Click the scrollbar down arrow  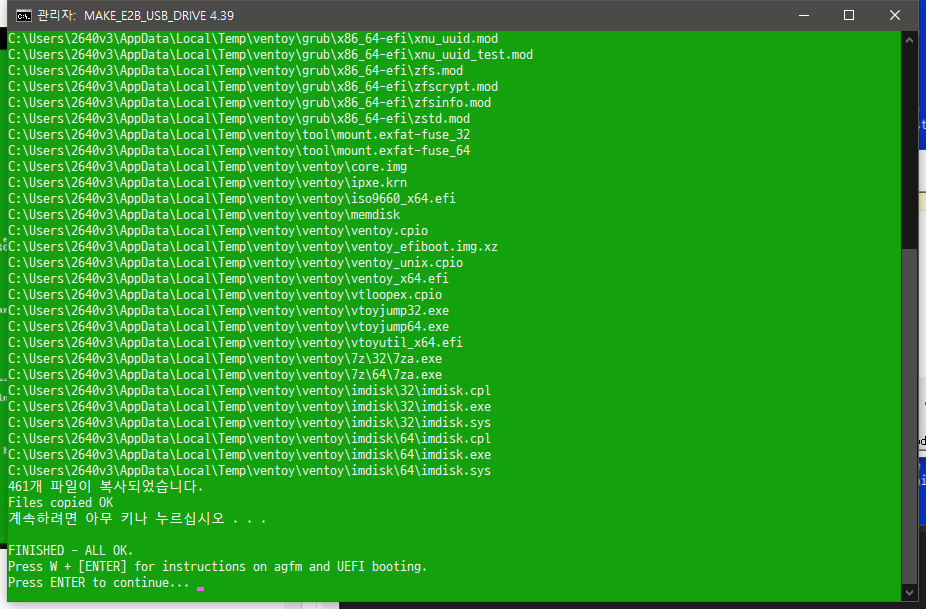click(x=909, y=593)
